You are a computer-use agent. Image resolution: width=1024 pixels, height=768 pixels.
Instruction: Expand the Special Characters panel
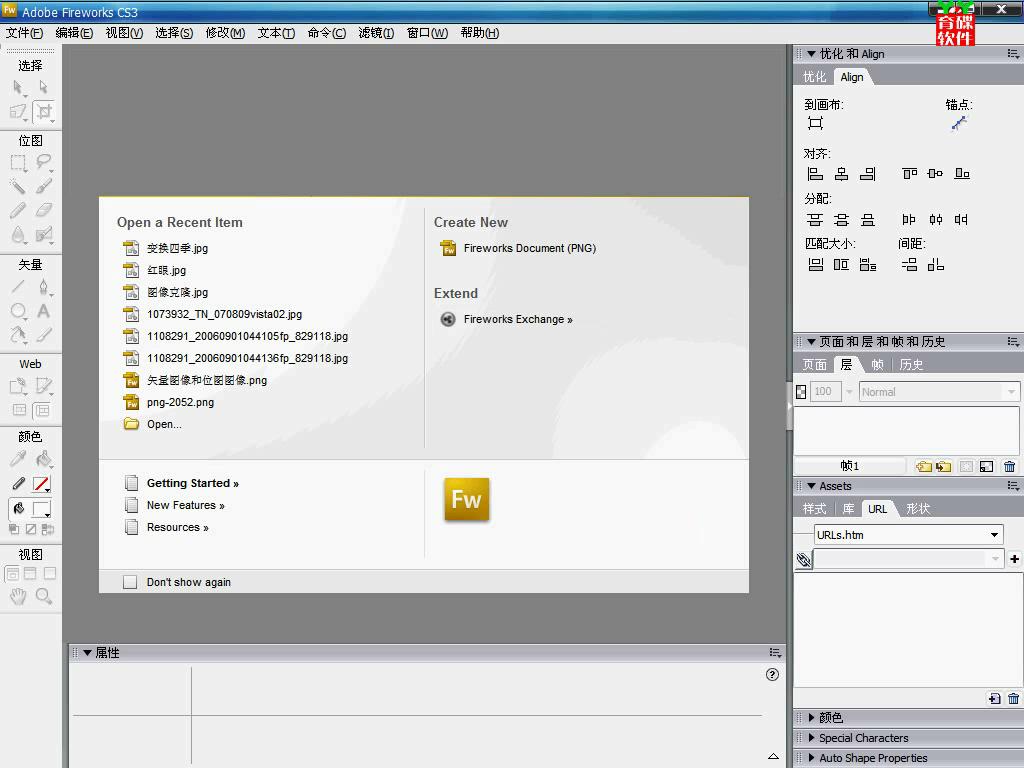point(811,738)
